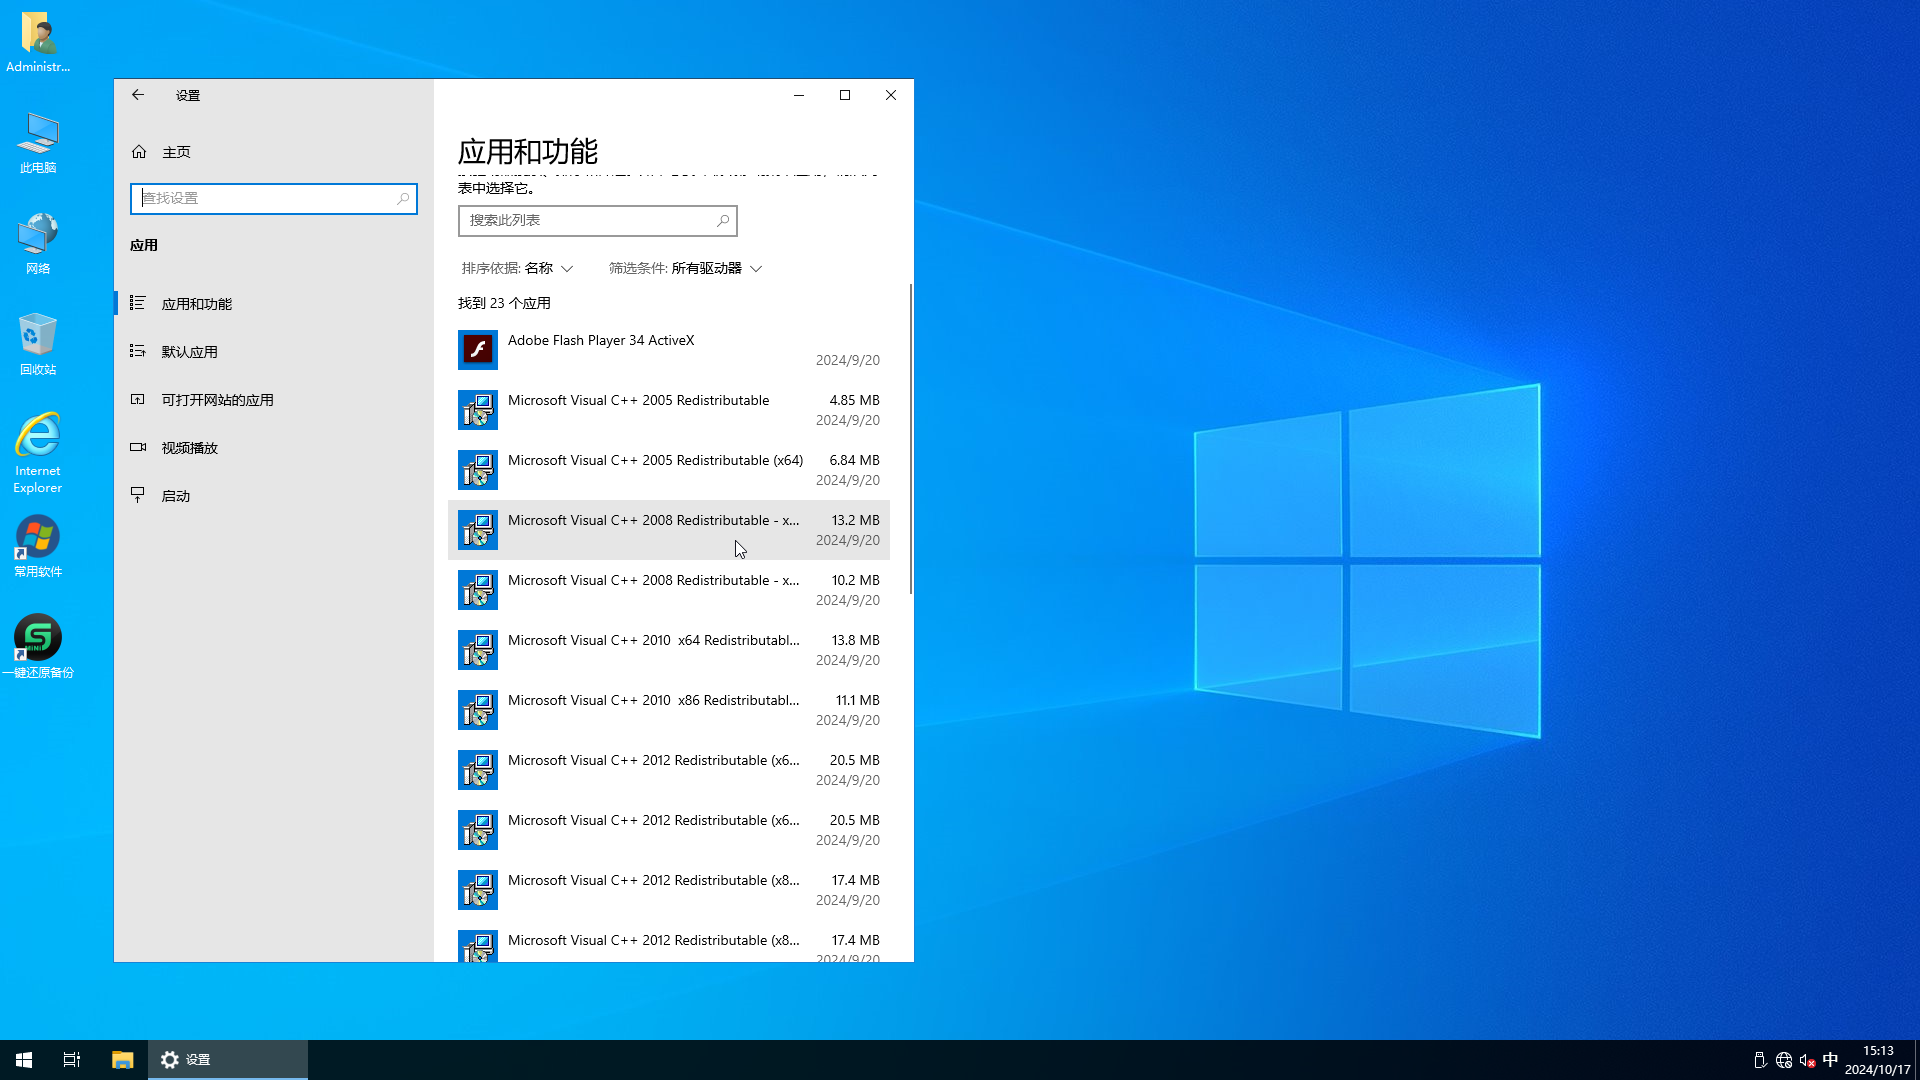Click icon of Visual C++ 2005 (x64) entry
The width and height of the screenshot is (1920, 1080).
point(478,470)
